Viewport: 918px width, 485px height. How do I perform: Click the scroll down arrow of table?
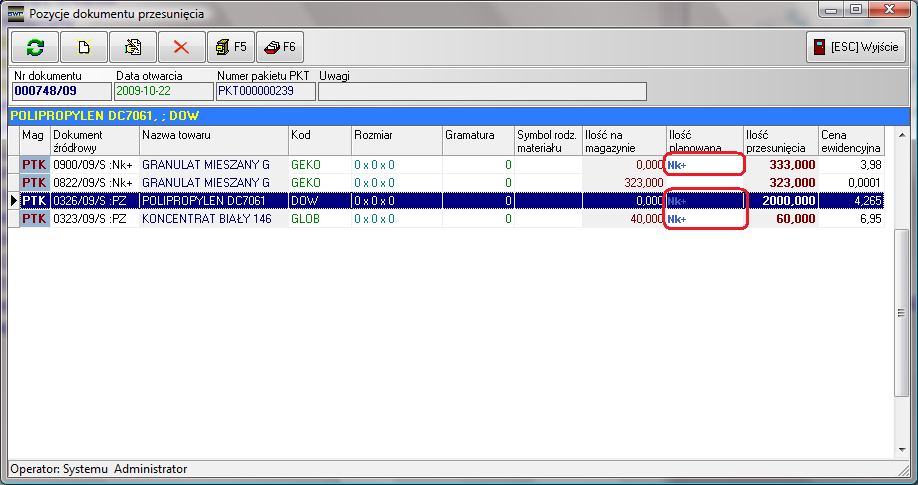coord(903,450)
